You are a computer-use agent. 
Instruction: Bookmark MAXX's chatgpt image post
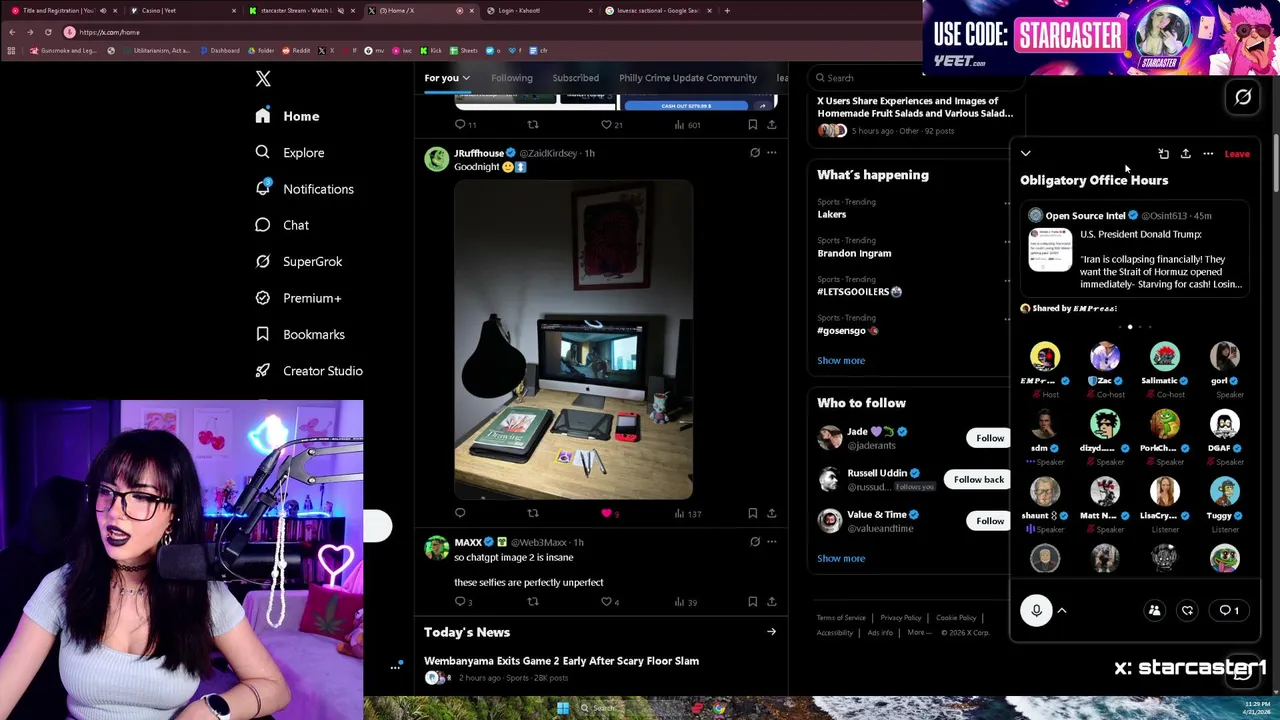tap(752, 602)
